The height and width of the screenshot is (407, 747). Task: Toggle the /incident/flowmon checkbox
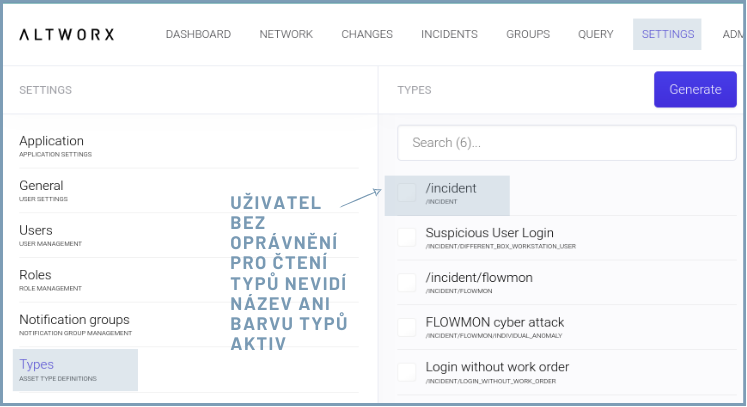[407, 283]
